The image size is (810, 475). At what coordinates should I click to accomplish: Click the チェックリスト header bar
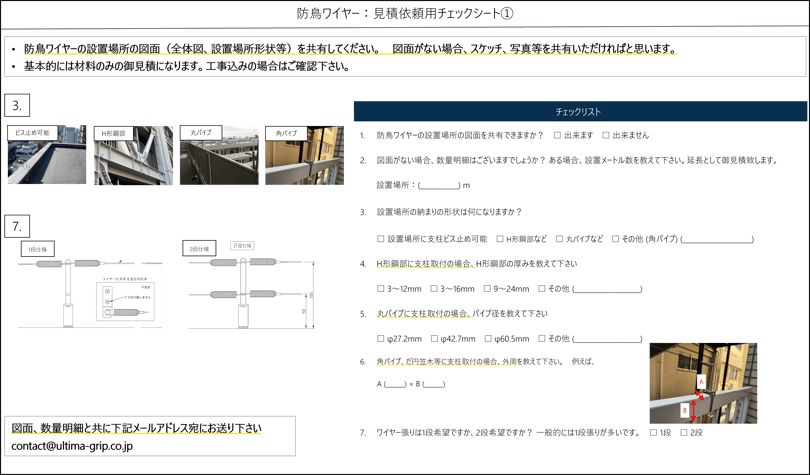point(580,112)
